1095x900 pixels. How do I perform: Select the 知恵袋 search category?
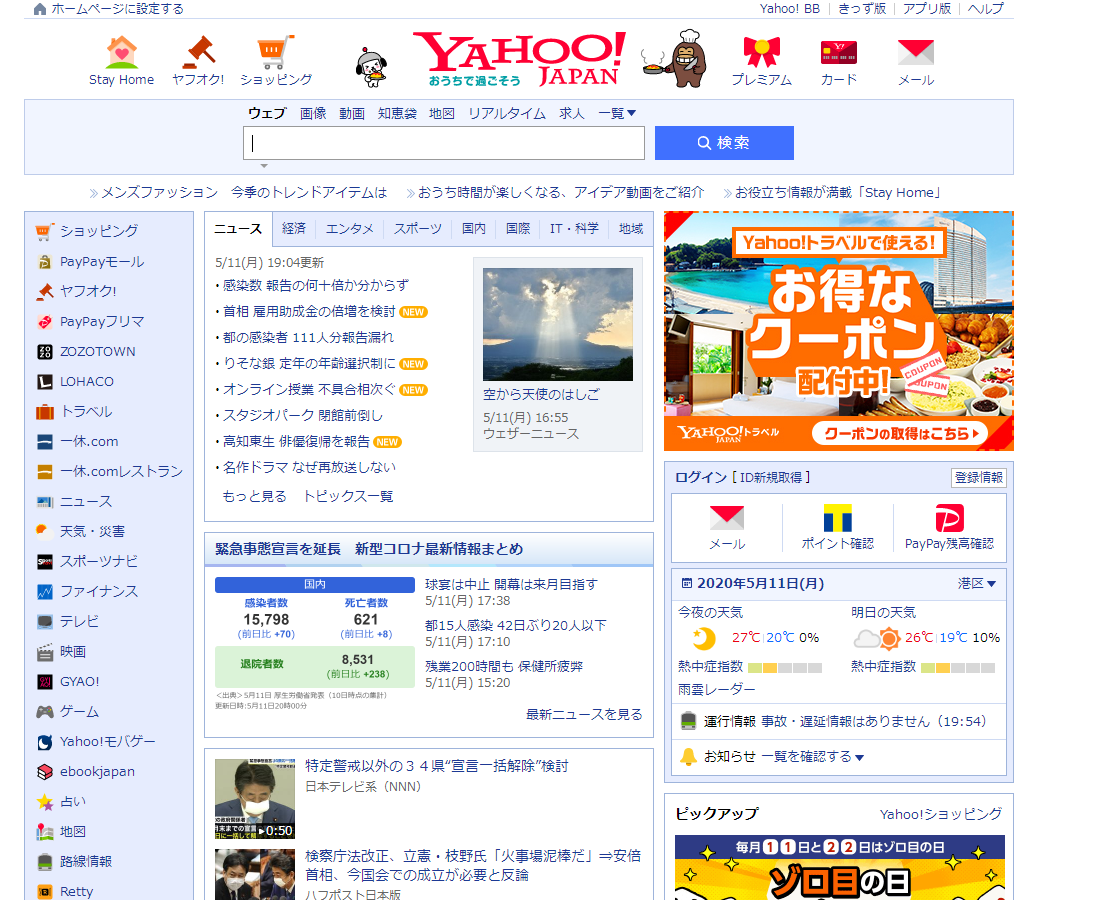[397, 113]
